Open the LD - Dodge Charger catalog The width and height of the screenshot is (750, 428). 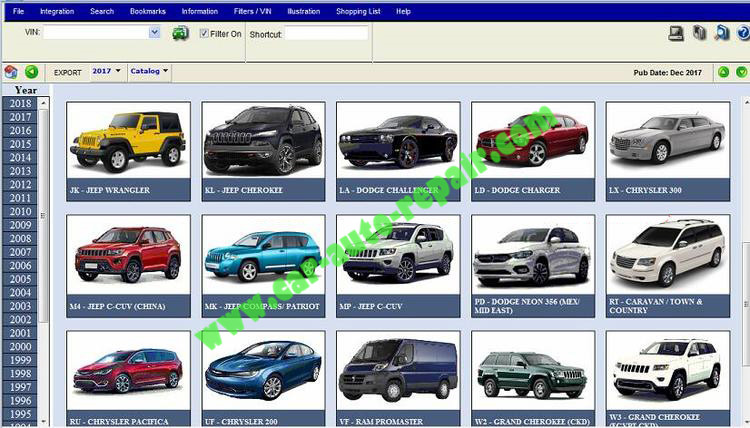click(533, 151)
